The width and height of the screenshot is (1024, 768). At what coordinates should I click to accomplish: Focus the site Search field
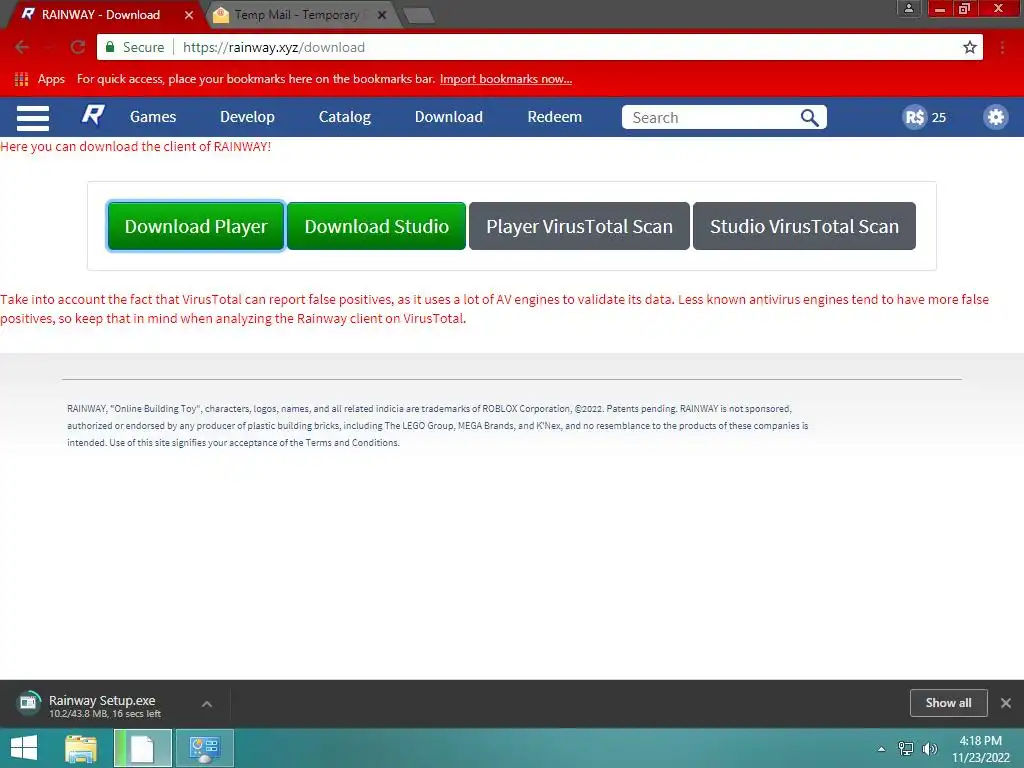pos(711,118)
